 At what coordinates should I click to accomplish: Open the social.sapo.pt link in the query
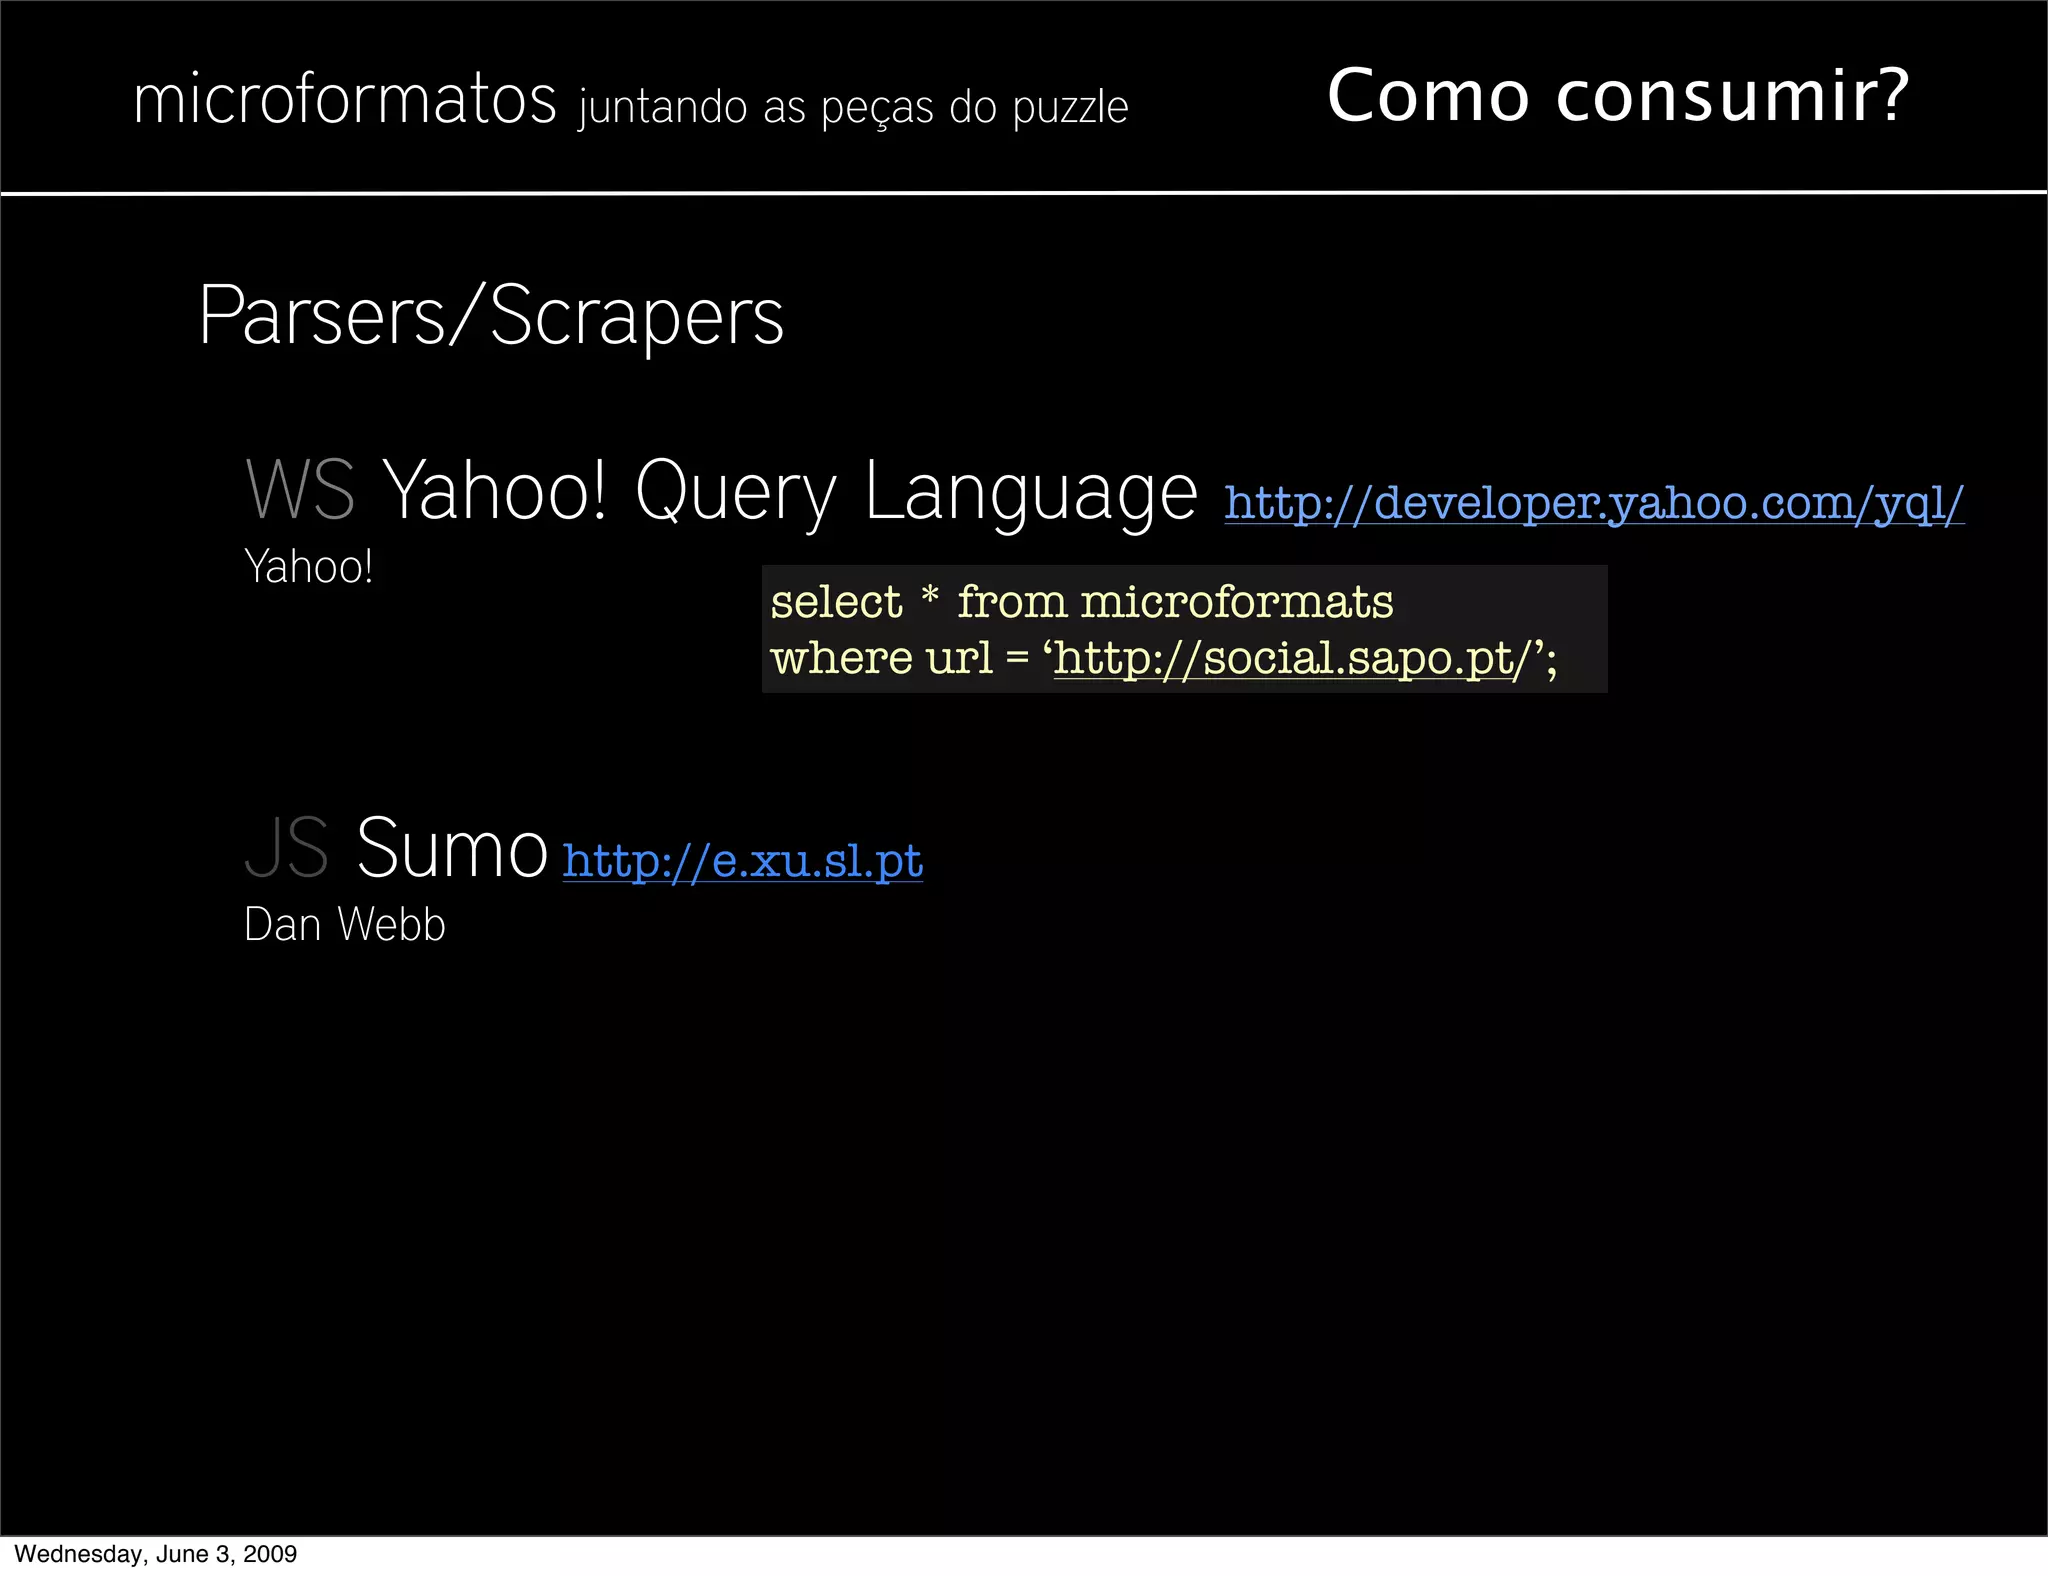1290,658
